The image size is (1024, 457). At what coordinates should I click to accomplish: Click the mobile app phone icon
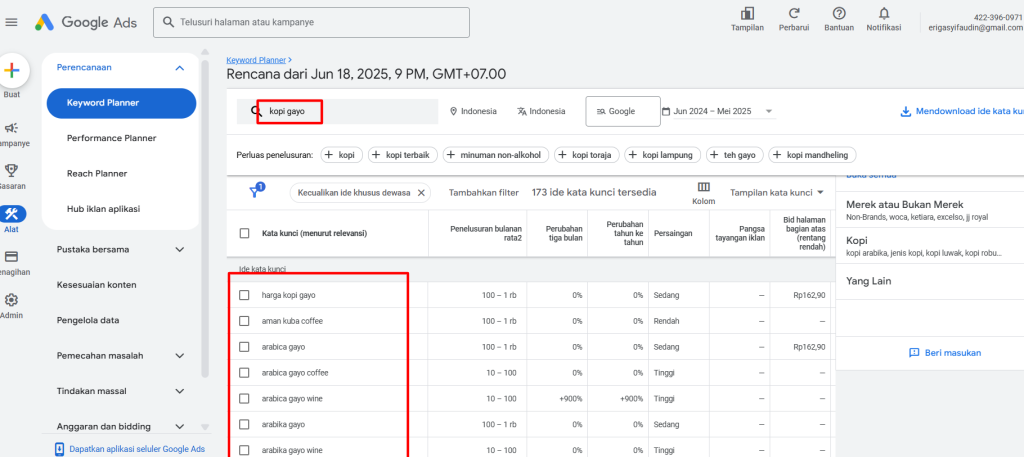click(x=59, y=449)
